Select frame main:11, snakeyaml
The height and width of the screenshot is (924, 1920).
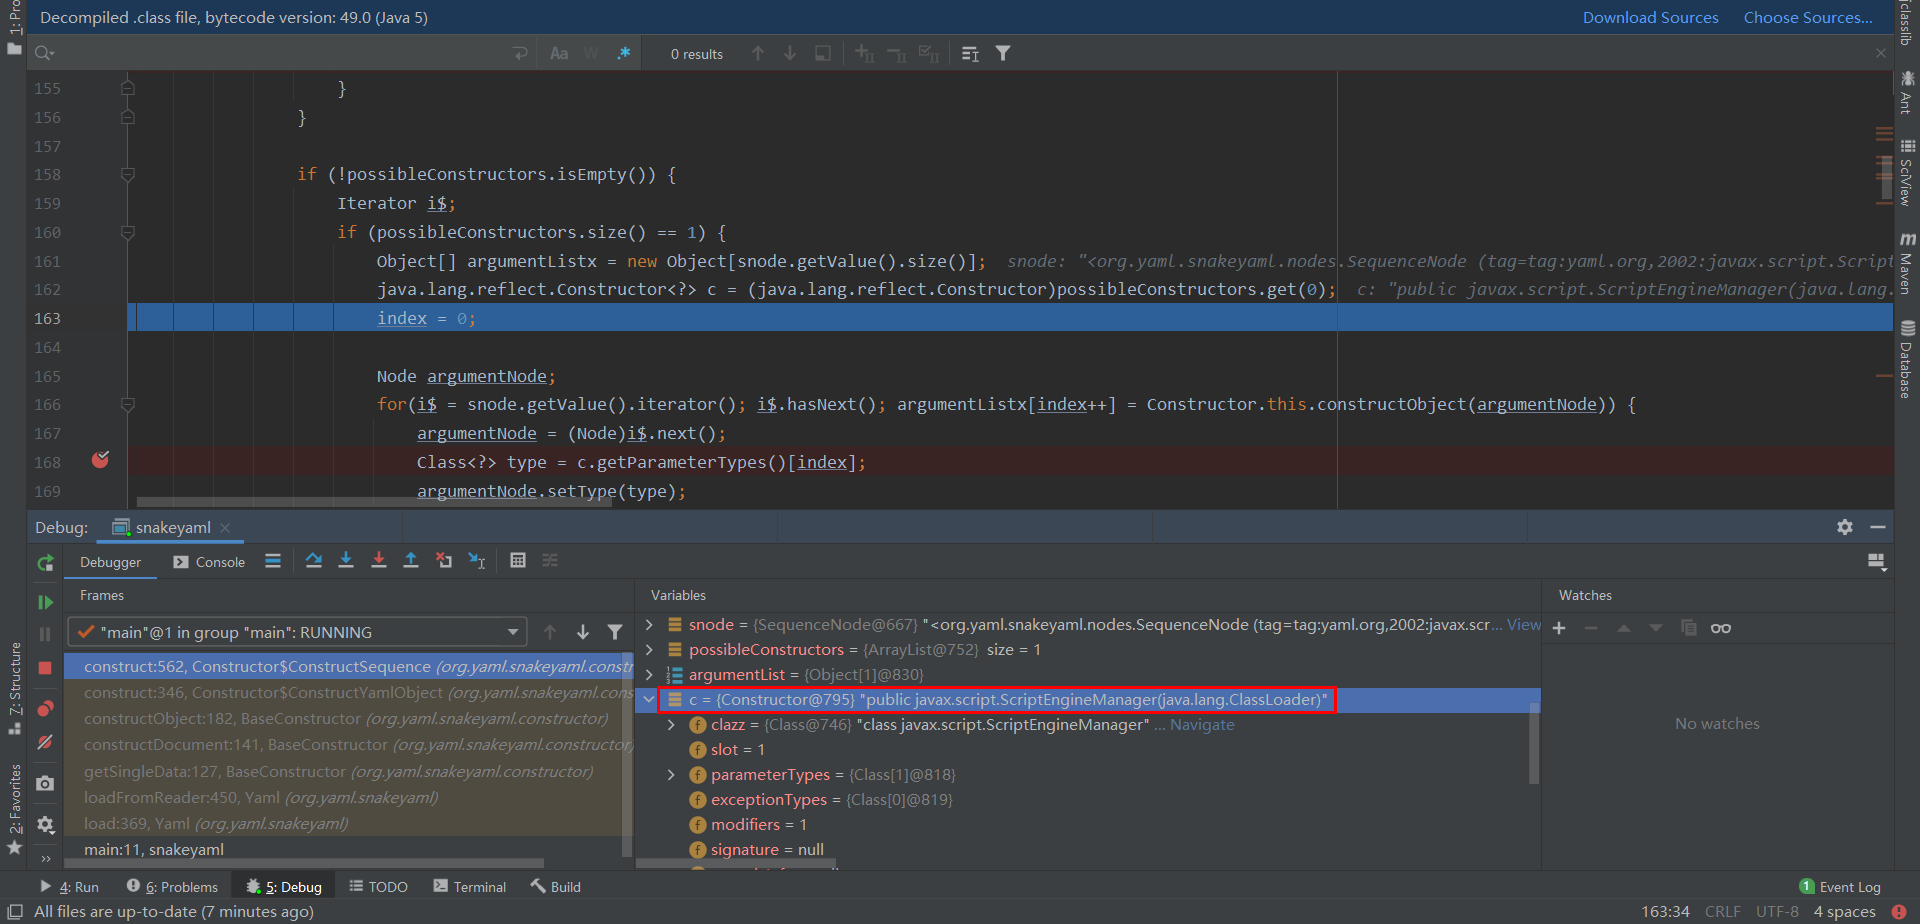click(x=347, y=849)
